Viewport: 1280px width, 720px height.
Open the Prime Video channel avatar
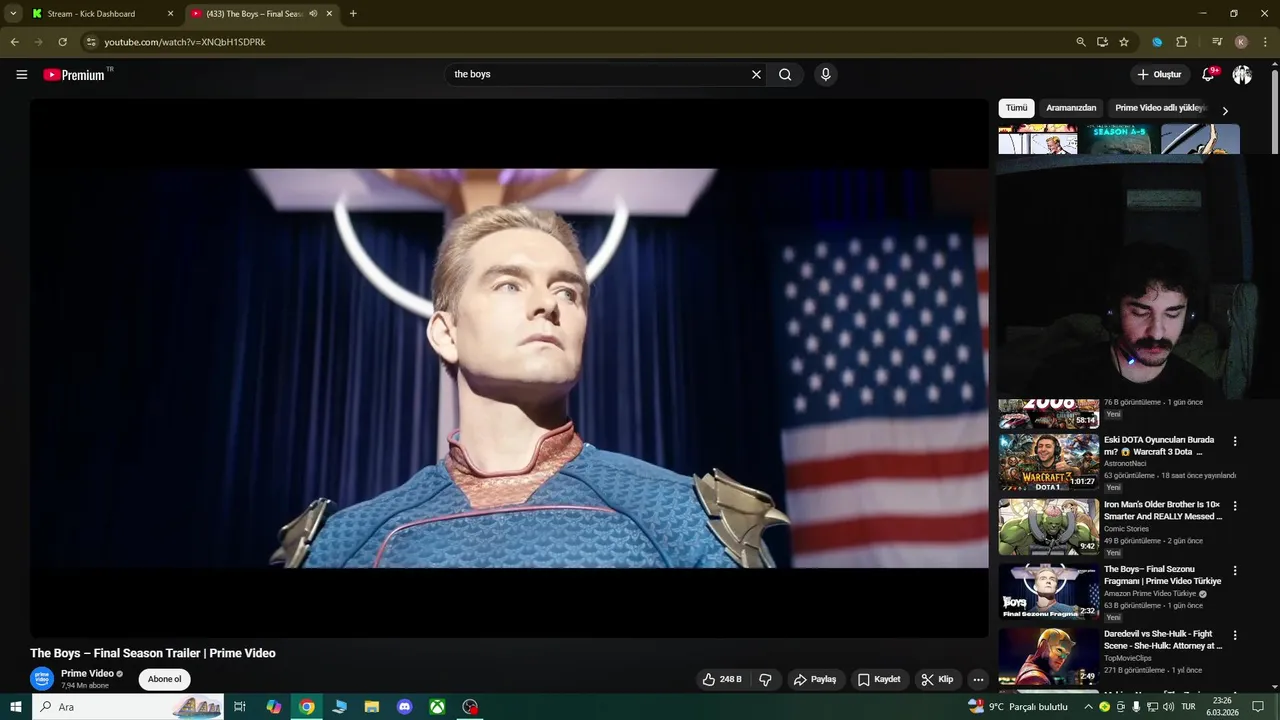click(x=42, y=679)
